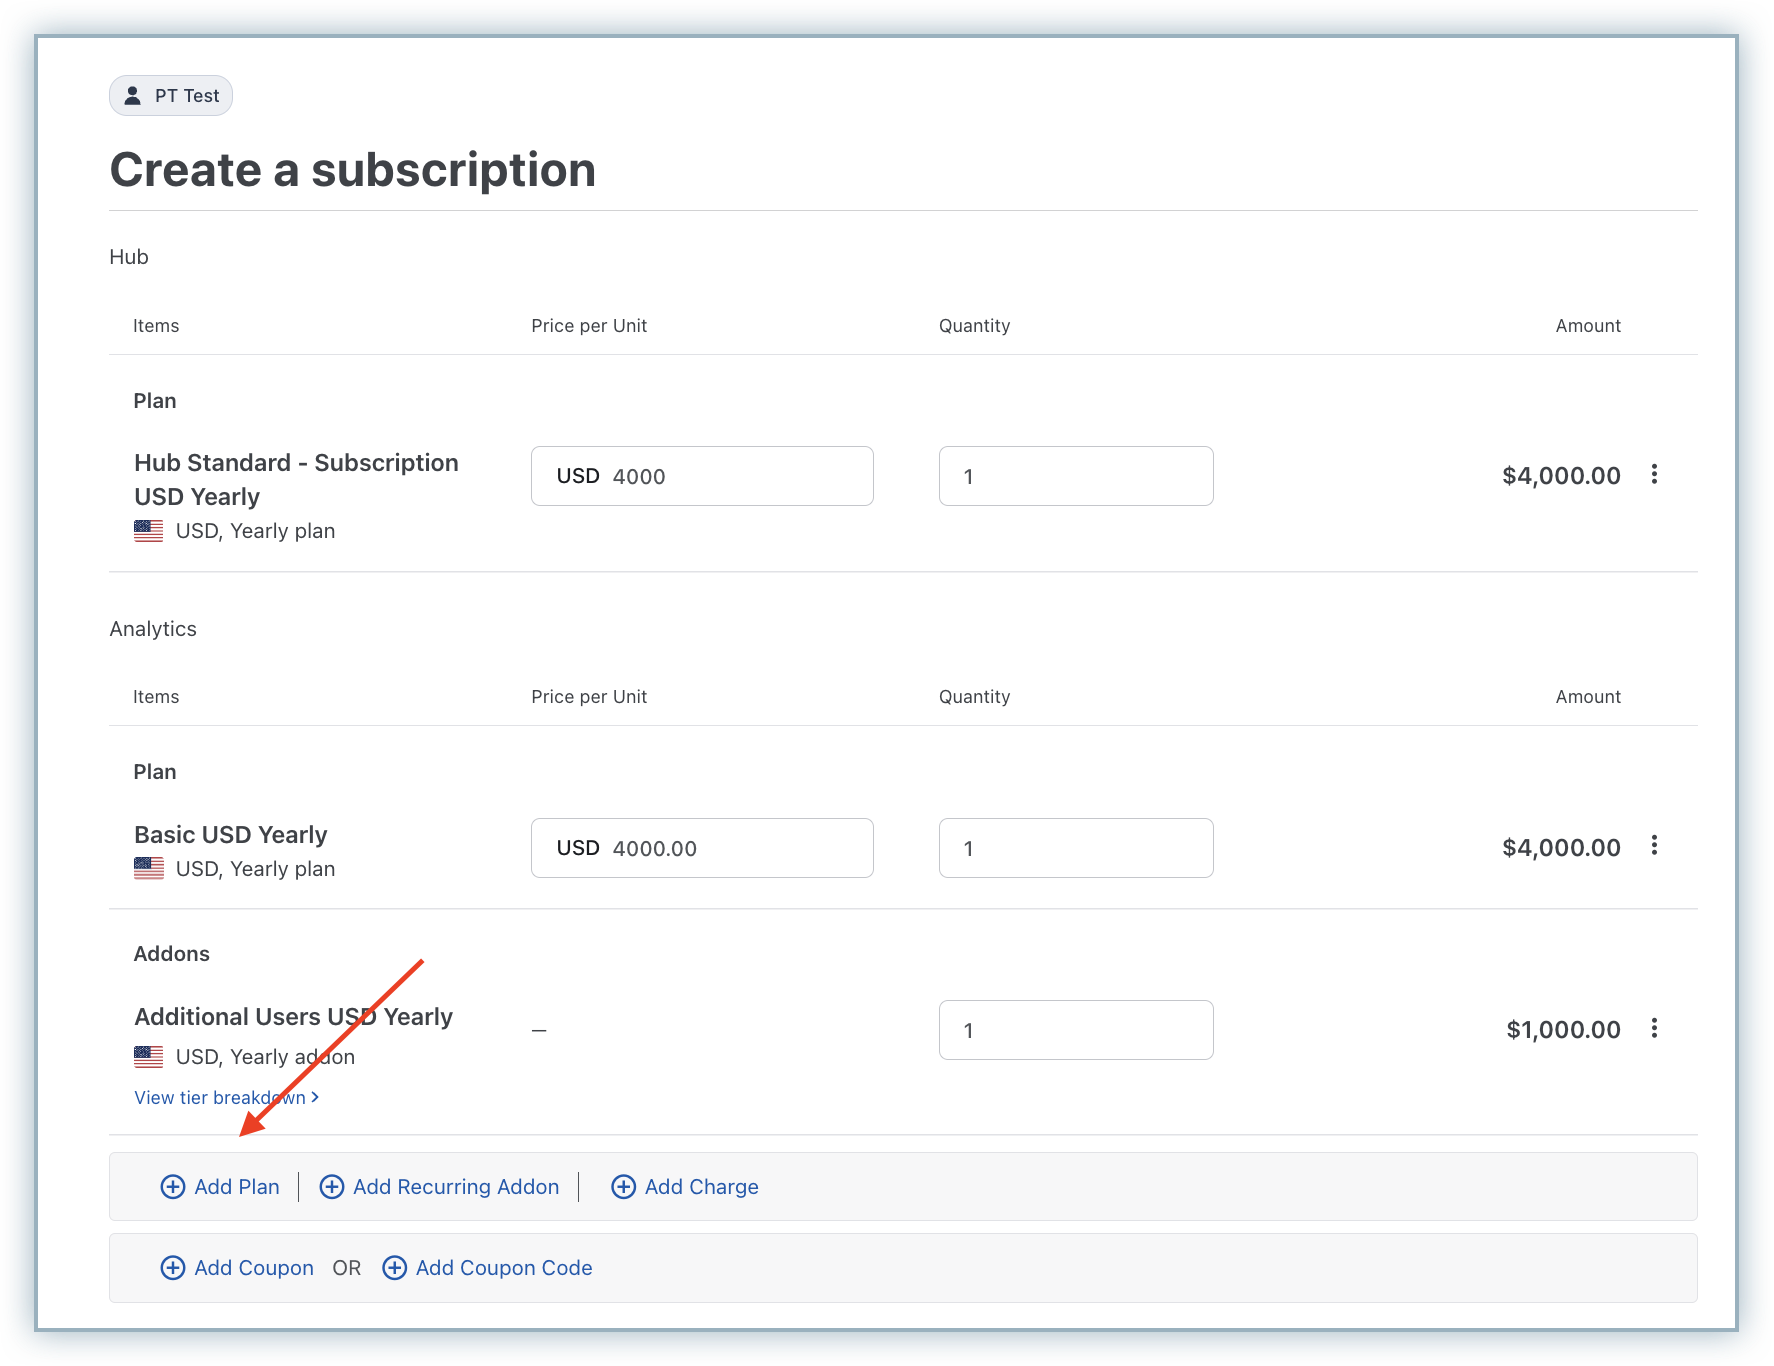Click the plus icon beside Add Charge
Screen dimensions: 1774x1366
(623, 1187)
